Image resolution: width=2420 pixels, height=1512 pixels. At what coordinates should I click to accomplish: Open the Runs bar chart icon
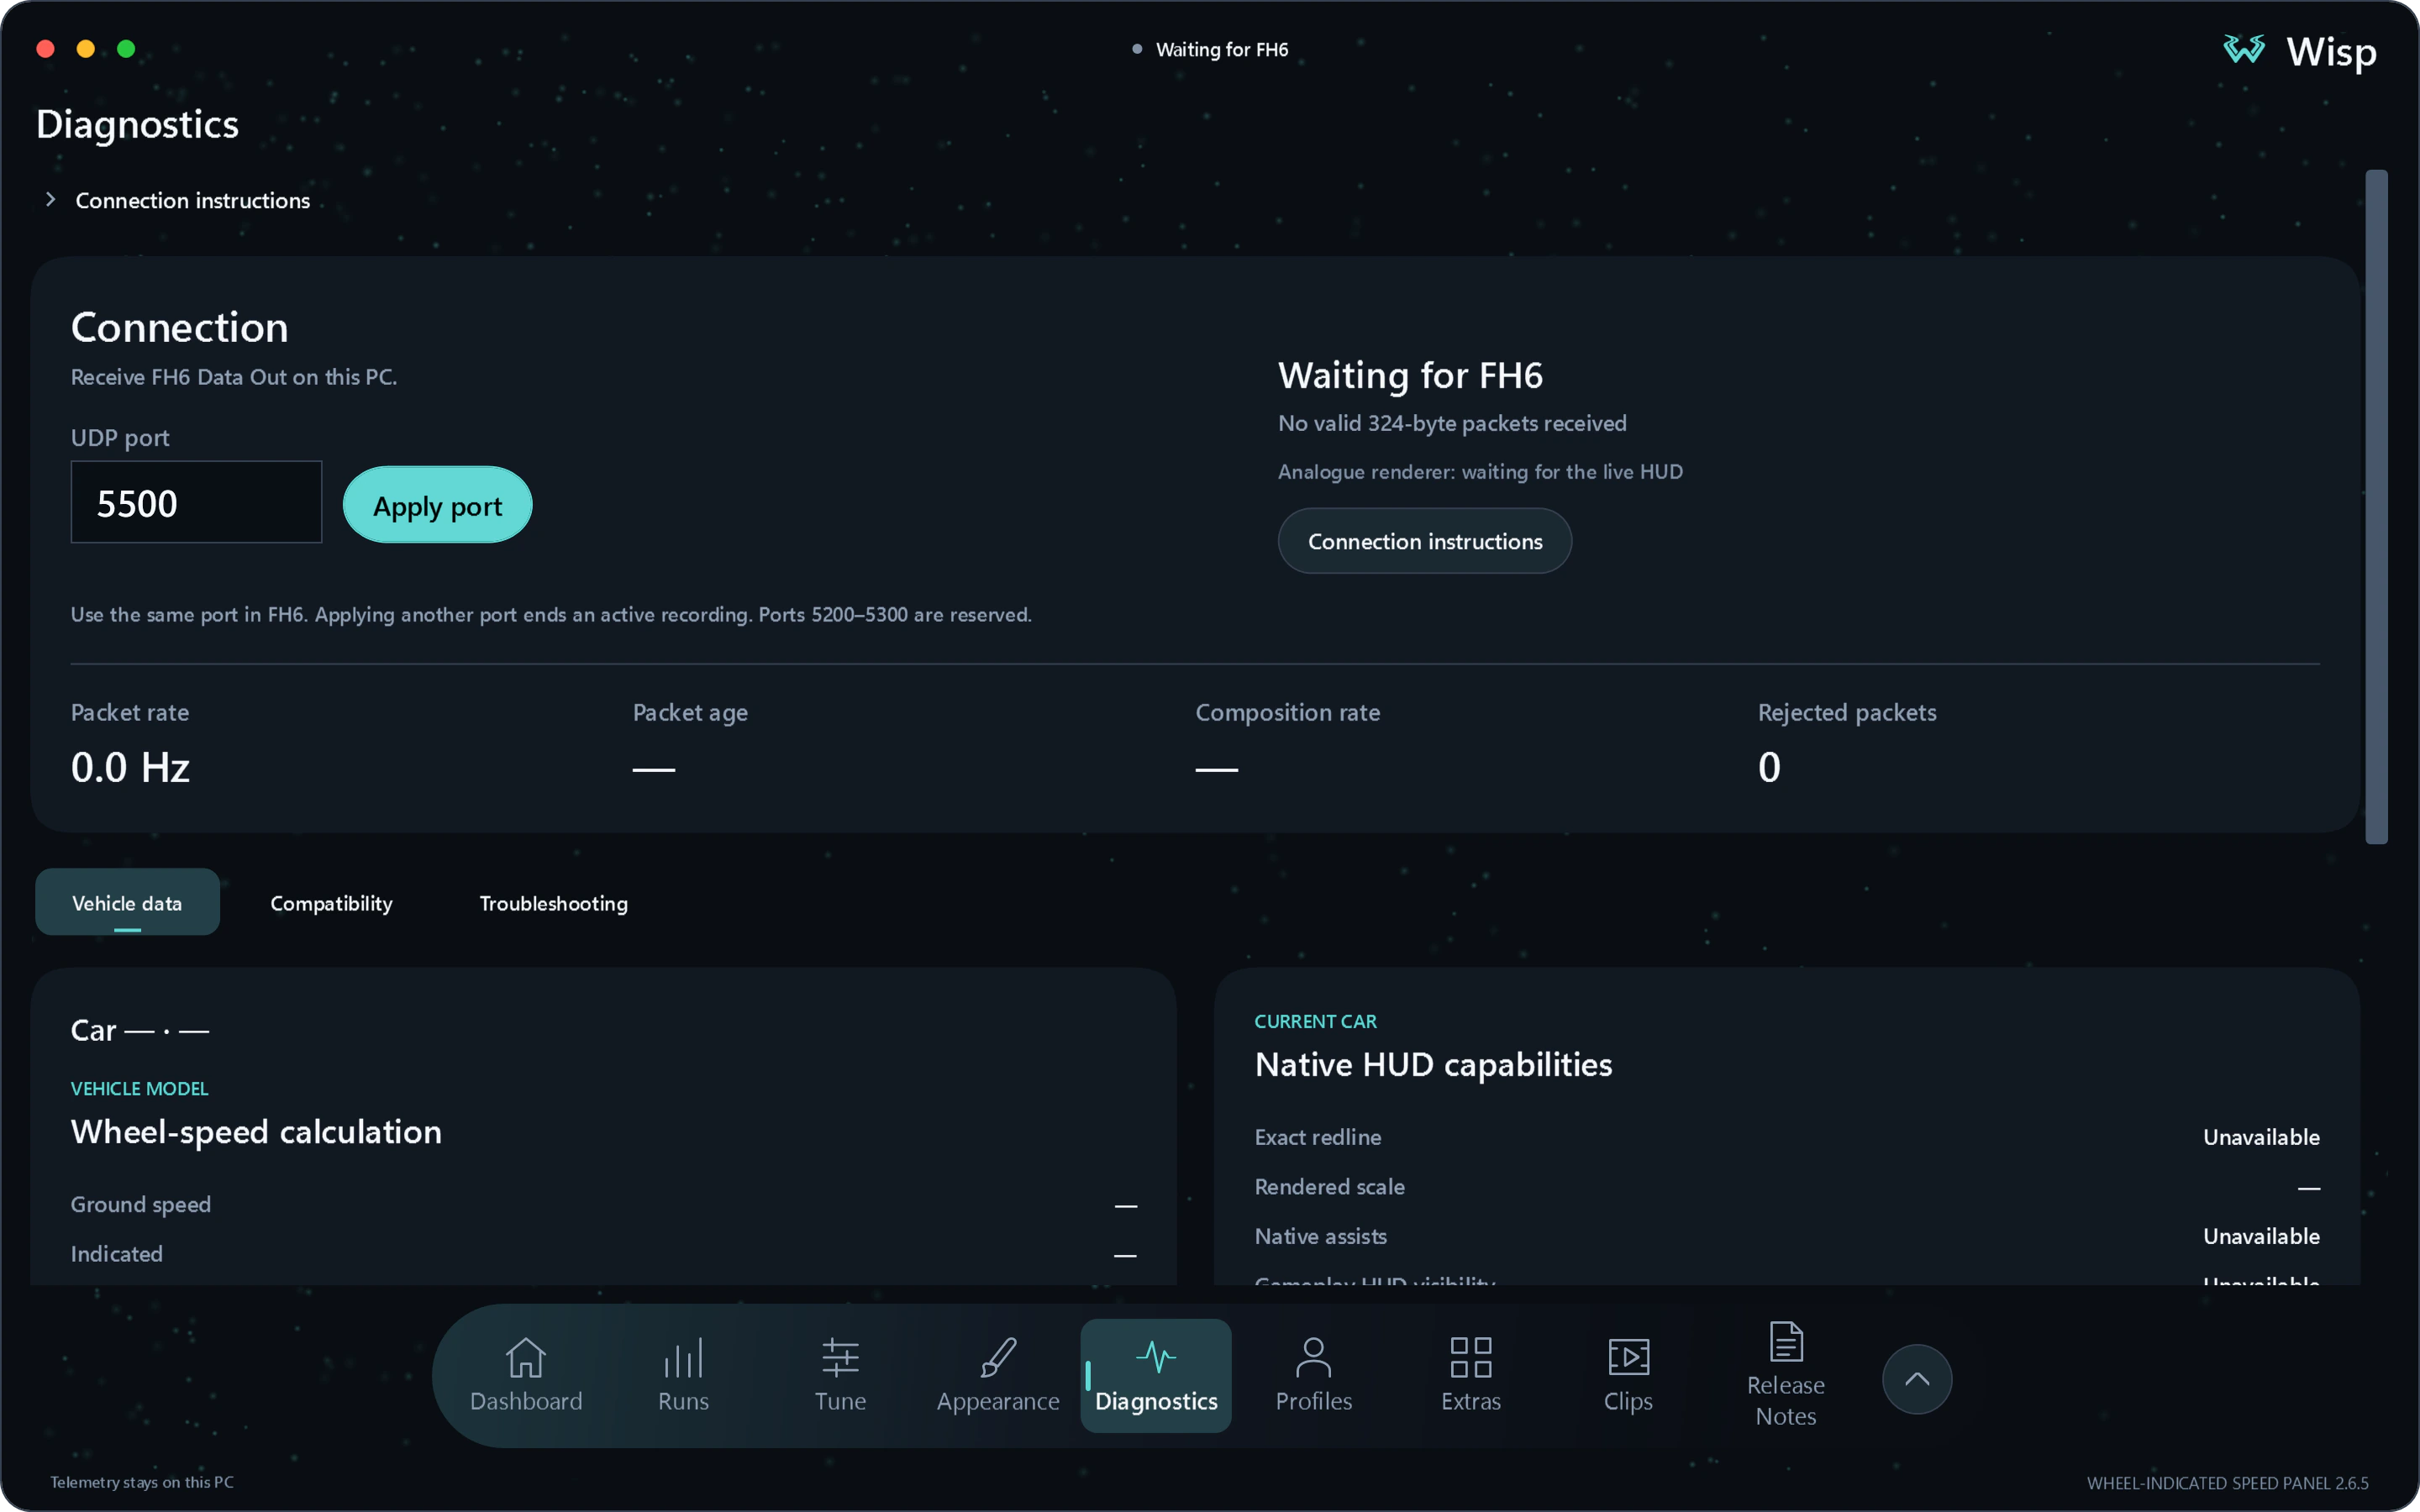tap(683, 1357)
